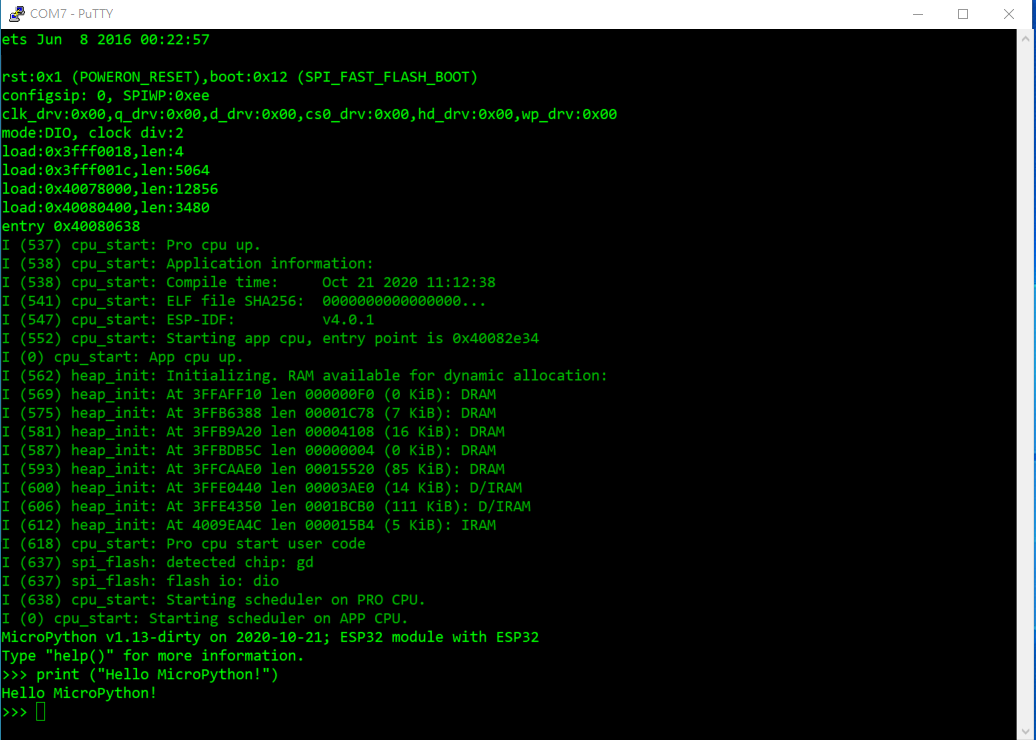Image resolution: width=1036 pixels, height=740 pixels.
Task: Click the 'clk_drv:0x00,q_drv:0x00' line
Action: click(309, 114)
